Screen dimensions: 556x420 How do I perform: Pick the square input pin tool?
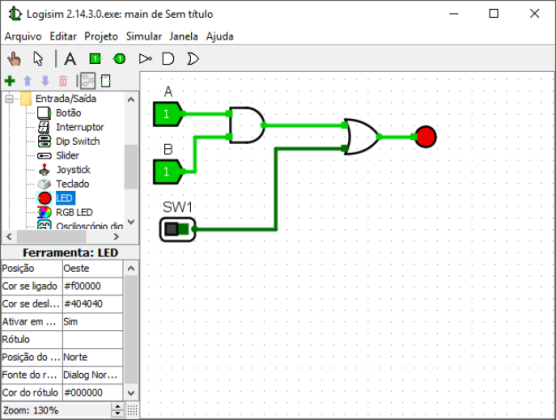(x=95, y=59)
